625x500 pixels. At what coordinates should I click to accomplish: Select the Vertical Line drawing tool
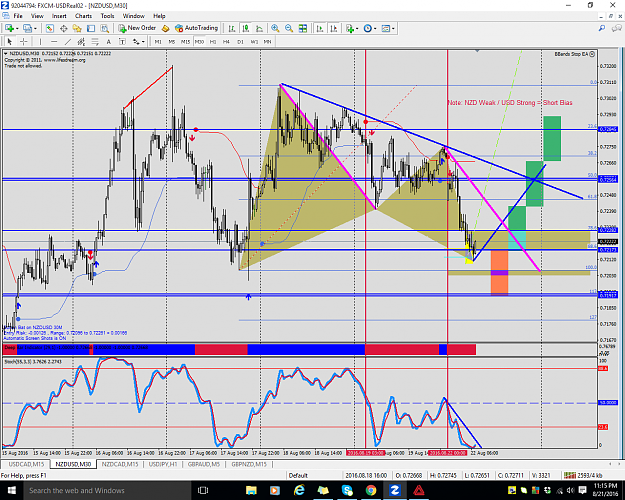click(40, 41)
